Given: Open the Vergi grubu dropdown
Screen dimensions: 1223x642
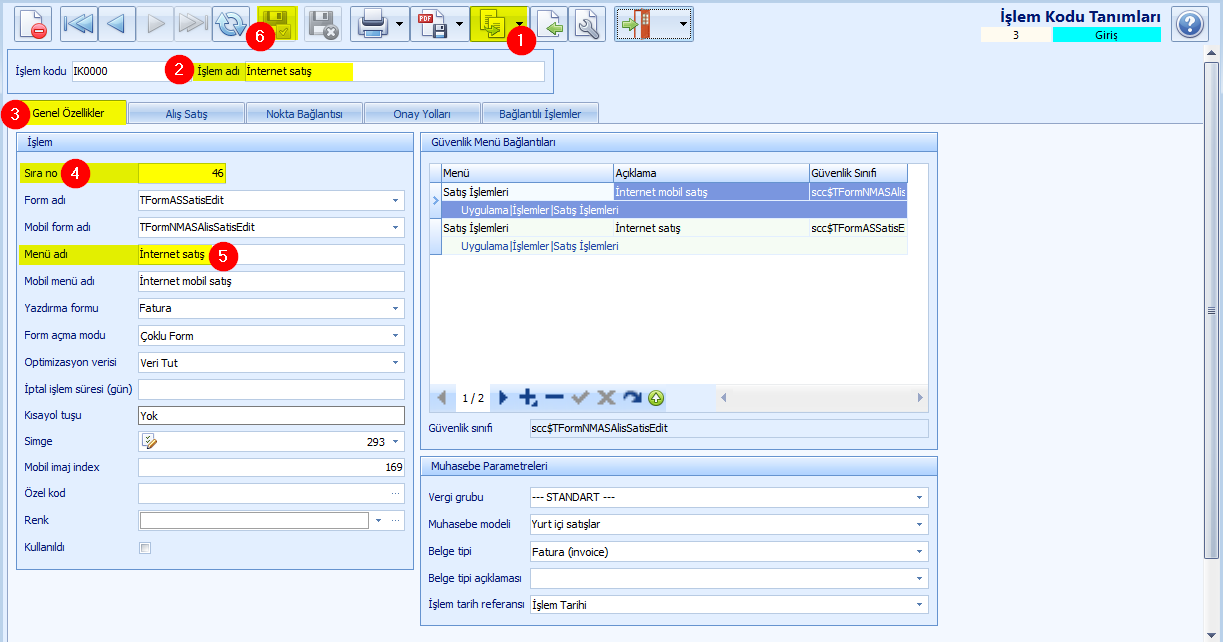Looking at the screenshot, I should point(920,497).
